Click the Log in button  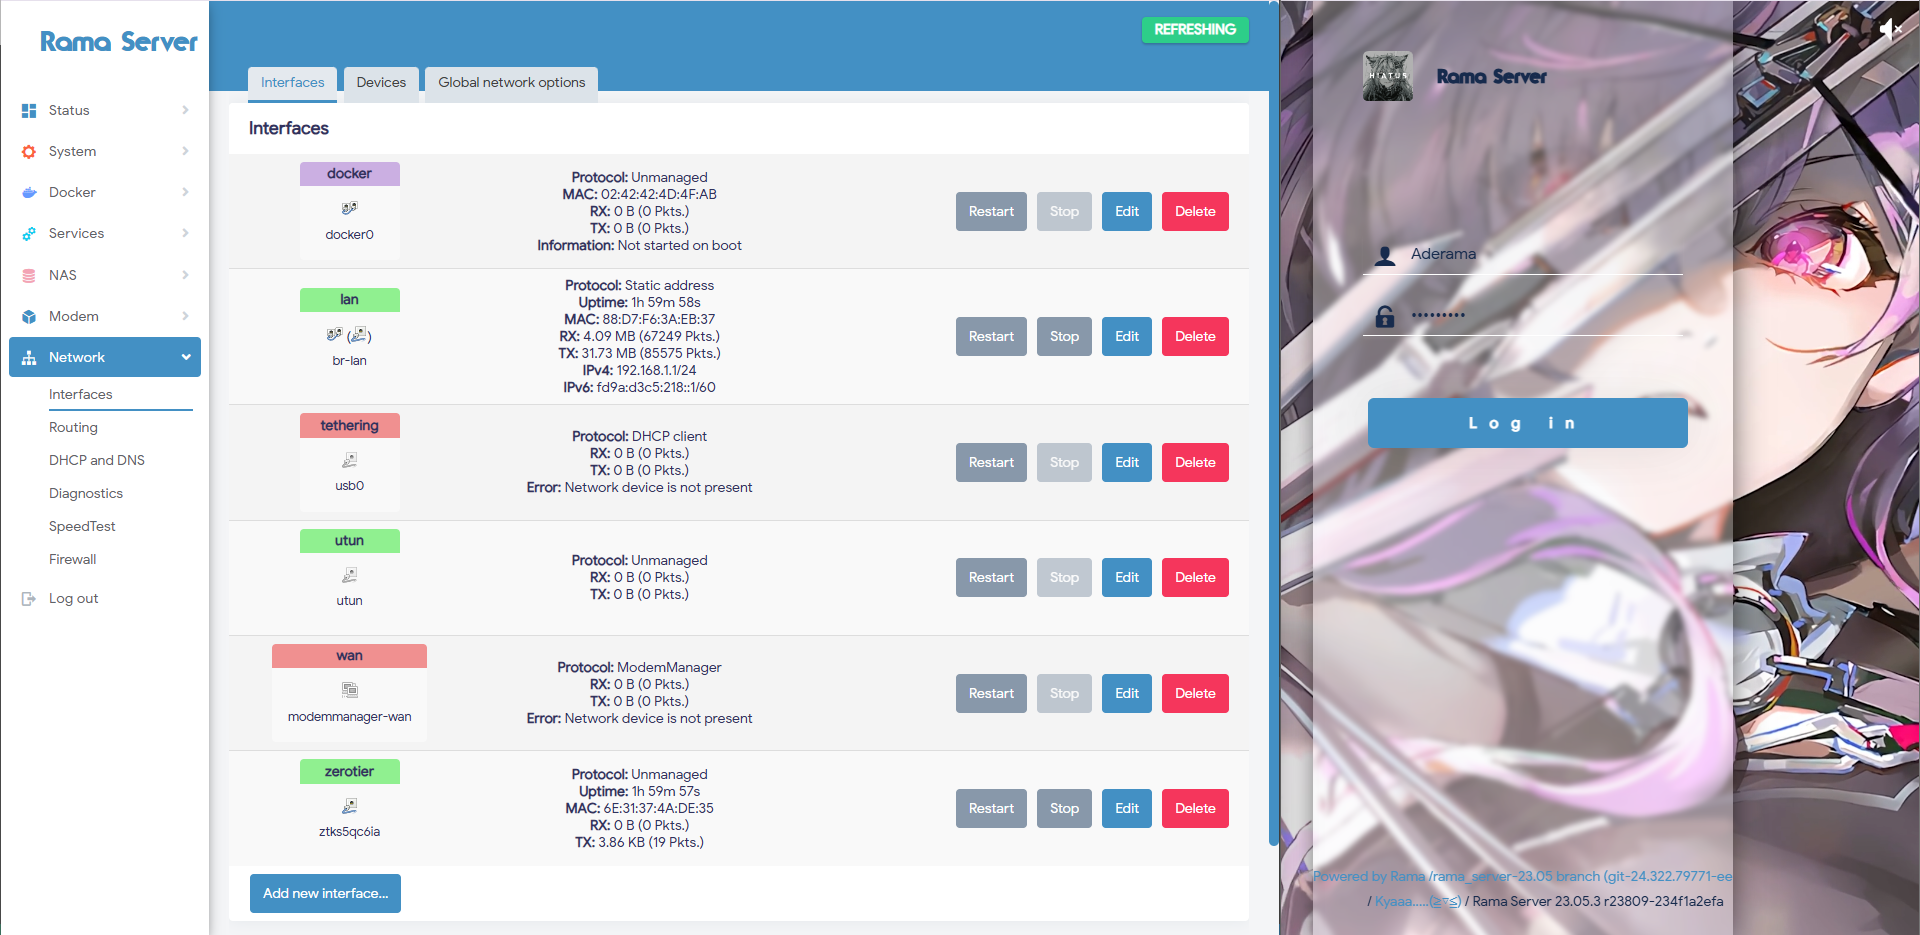click(1527, 423)
